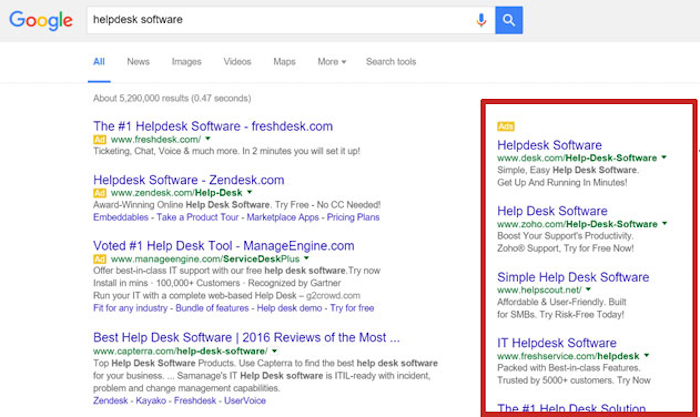Open the Embeddables sitelink
The height and width of the screenshot is (417, 700).
point(121,217)
